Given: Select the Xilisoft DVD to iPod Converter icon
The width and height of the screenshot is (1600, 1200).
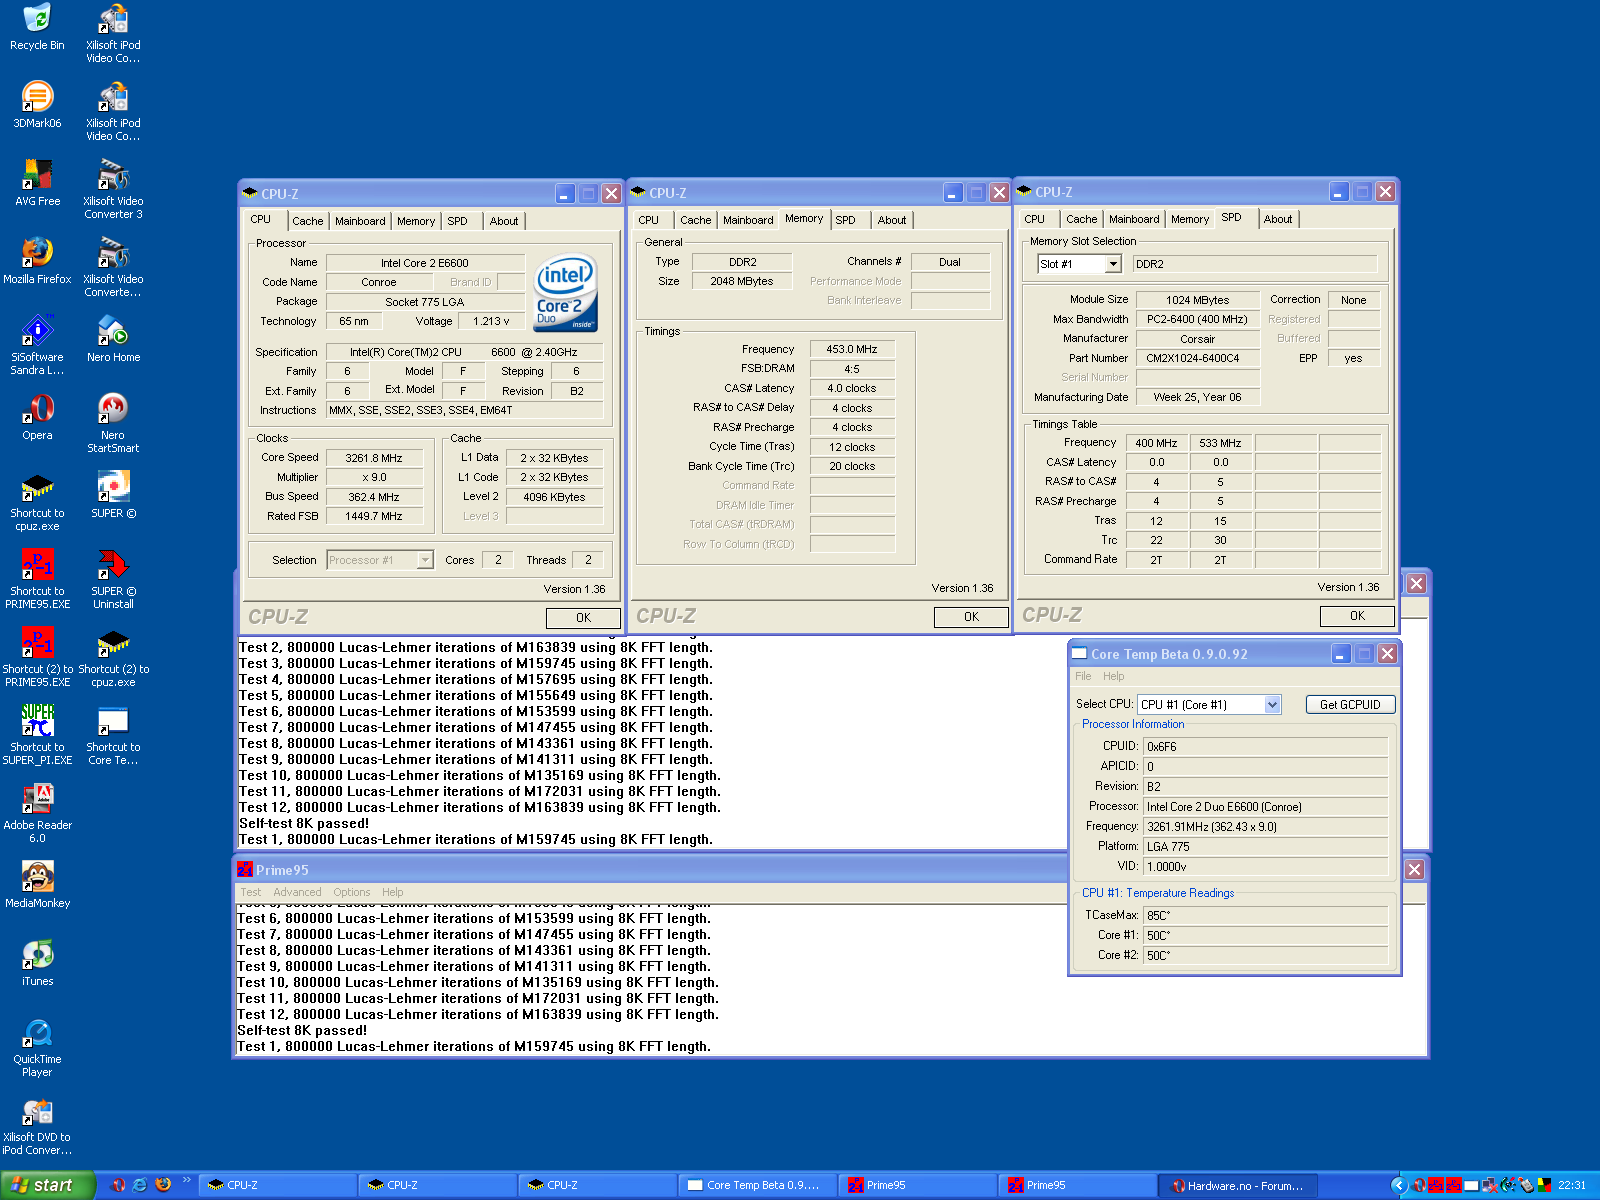Looking at the screenshot, I should pyautogui.click(x=37, y=1126).
